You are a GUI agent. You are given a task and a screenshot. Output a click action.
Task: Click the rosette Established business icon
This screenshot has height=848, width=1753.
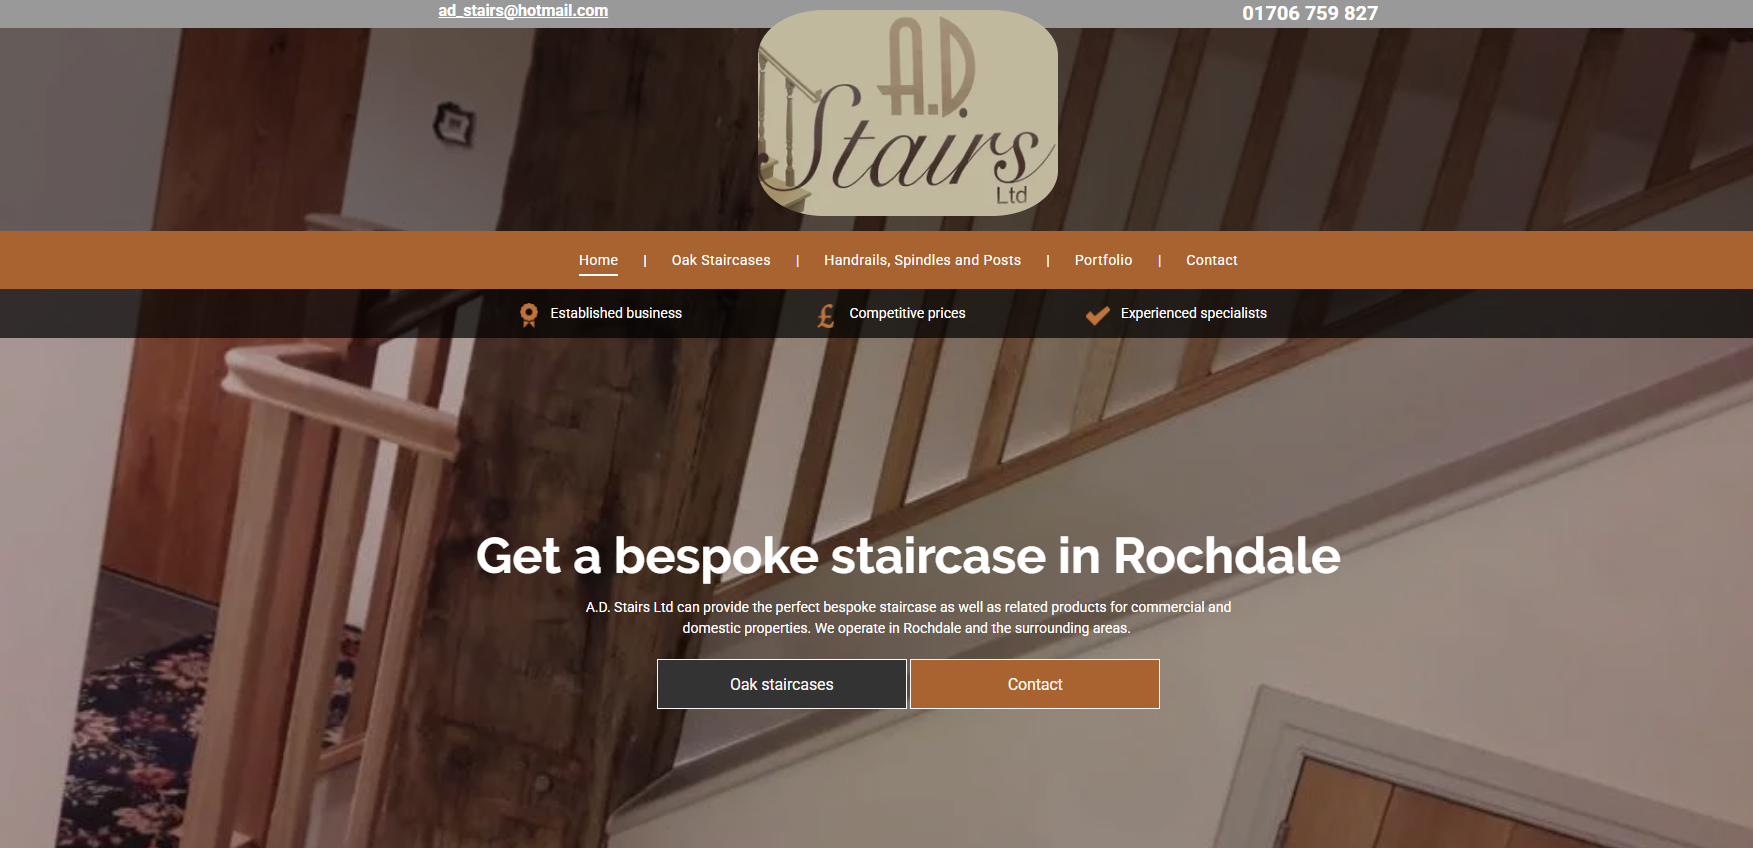(x=529, y=315)
